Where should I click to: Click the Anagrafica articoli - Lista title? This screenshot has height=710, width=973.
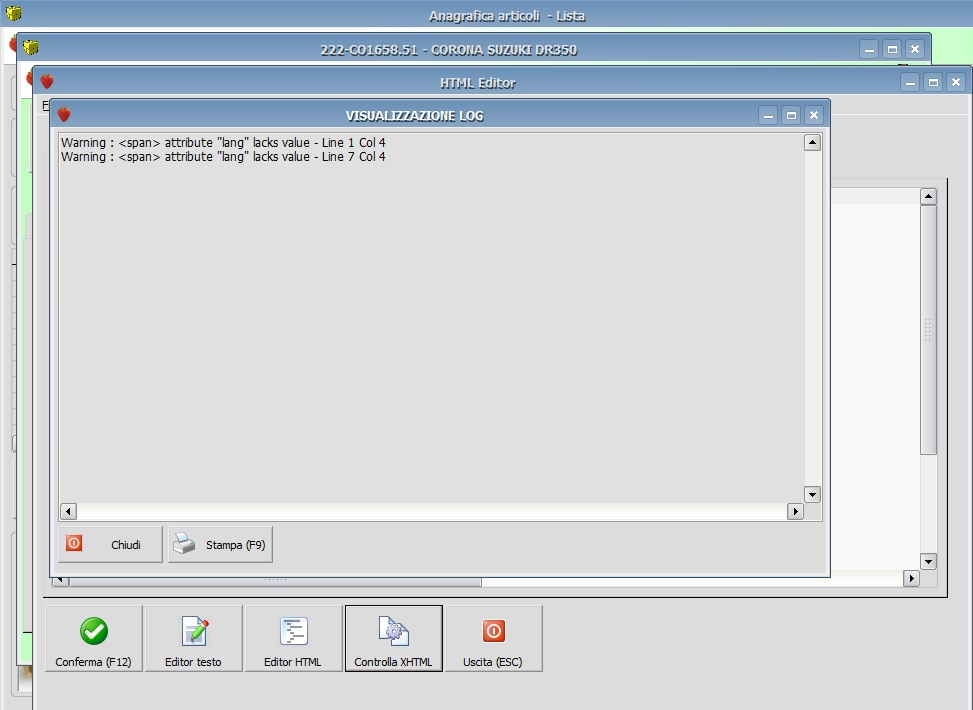point(507,16)
